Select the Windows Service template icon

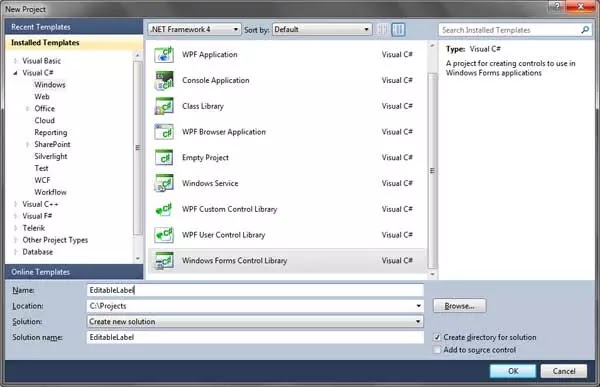click(164, 183)
